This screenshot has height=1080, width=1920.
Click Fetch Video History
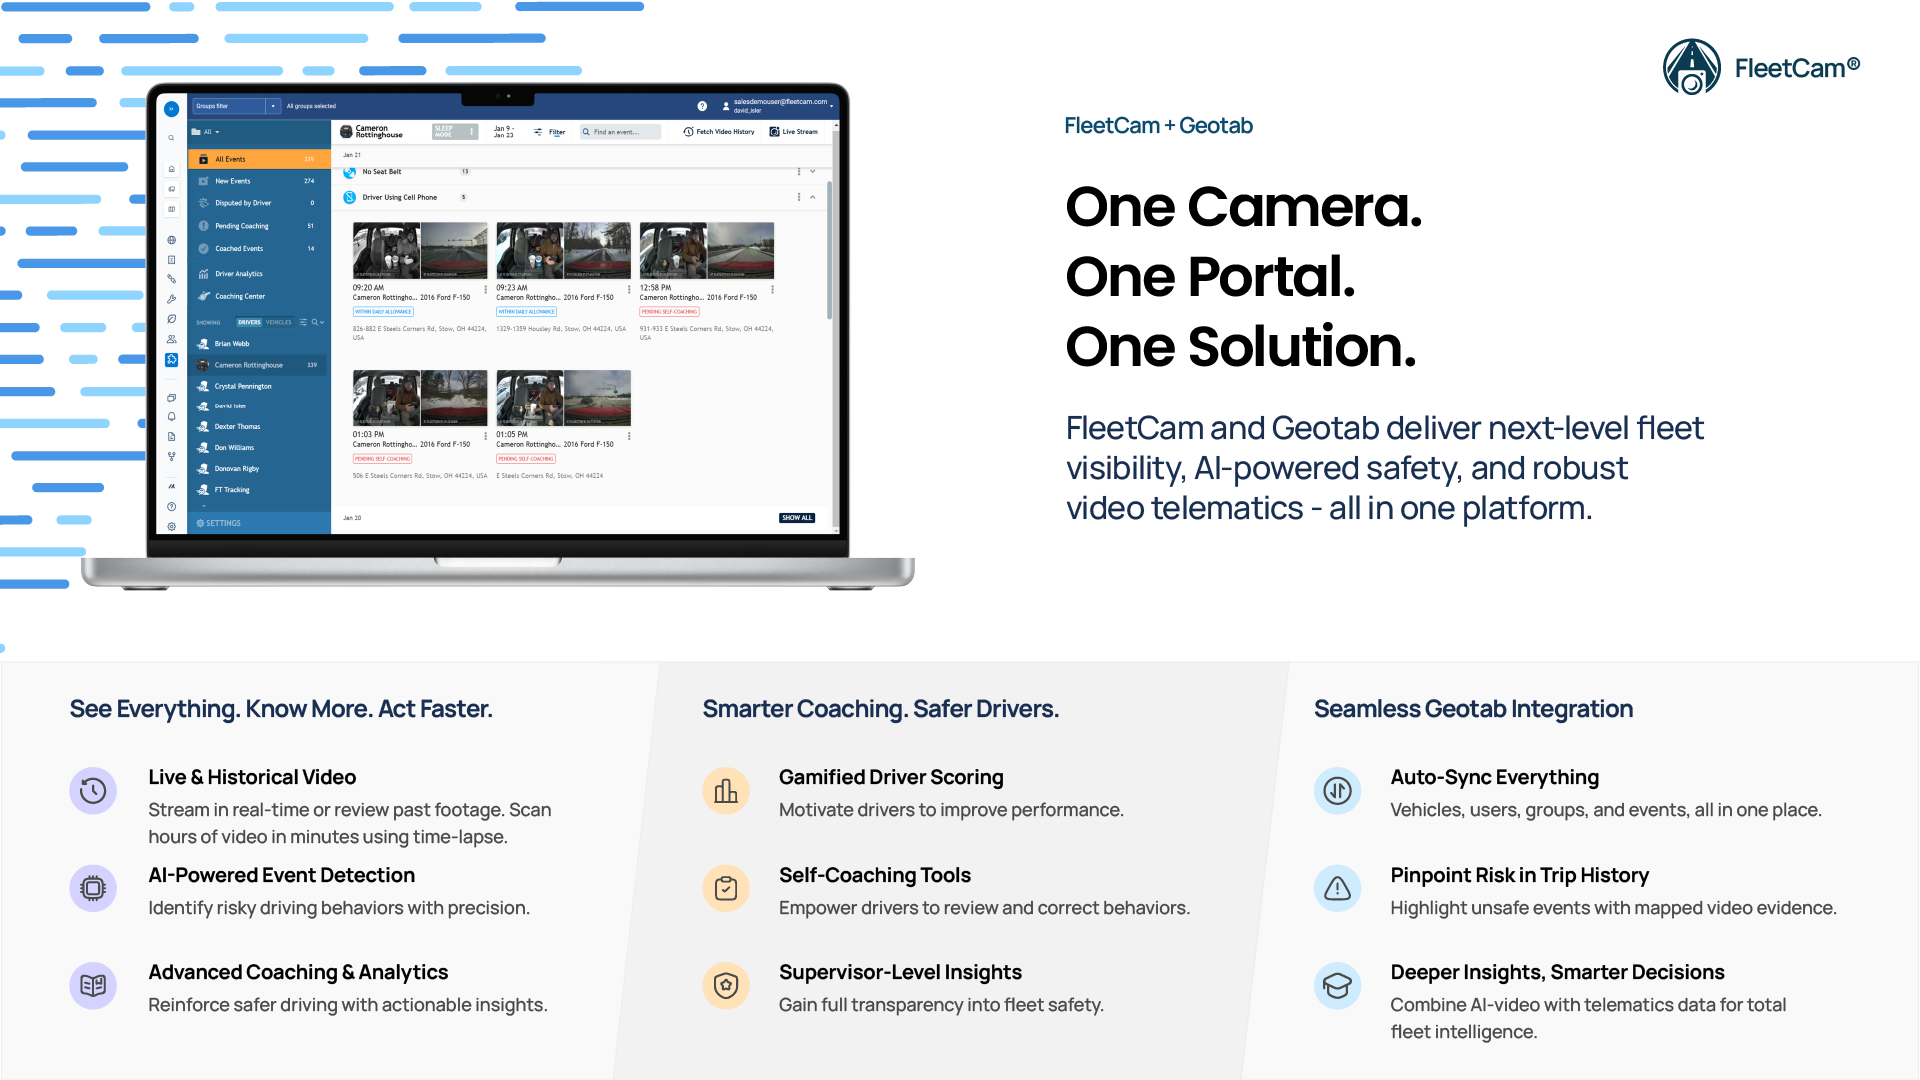(720, 132)
